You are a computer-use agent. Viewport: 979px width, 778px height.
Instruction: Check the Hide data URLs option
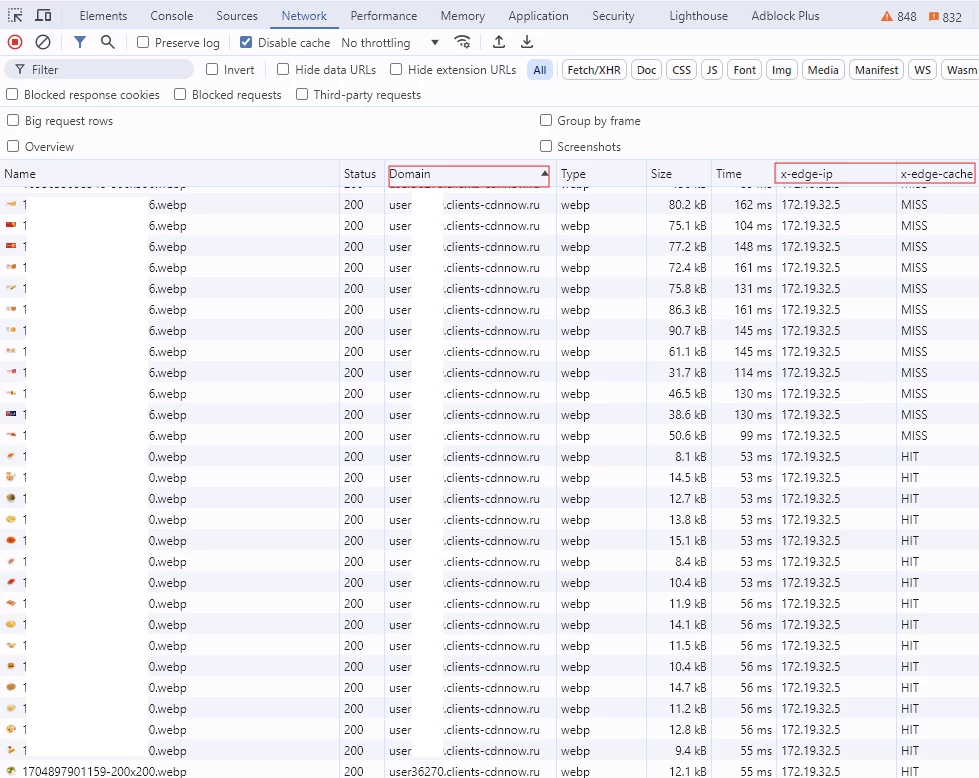tap(283, 70)
